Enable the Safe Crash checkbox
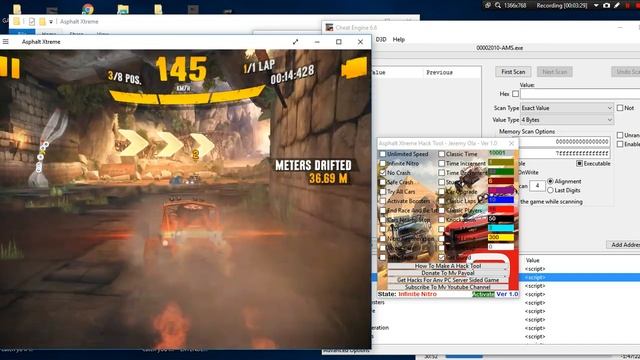The image size is (640, 360). coord(382,182)
